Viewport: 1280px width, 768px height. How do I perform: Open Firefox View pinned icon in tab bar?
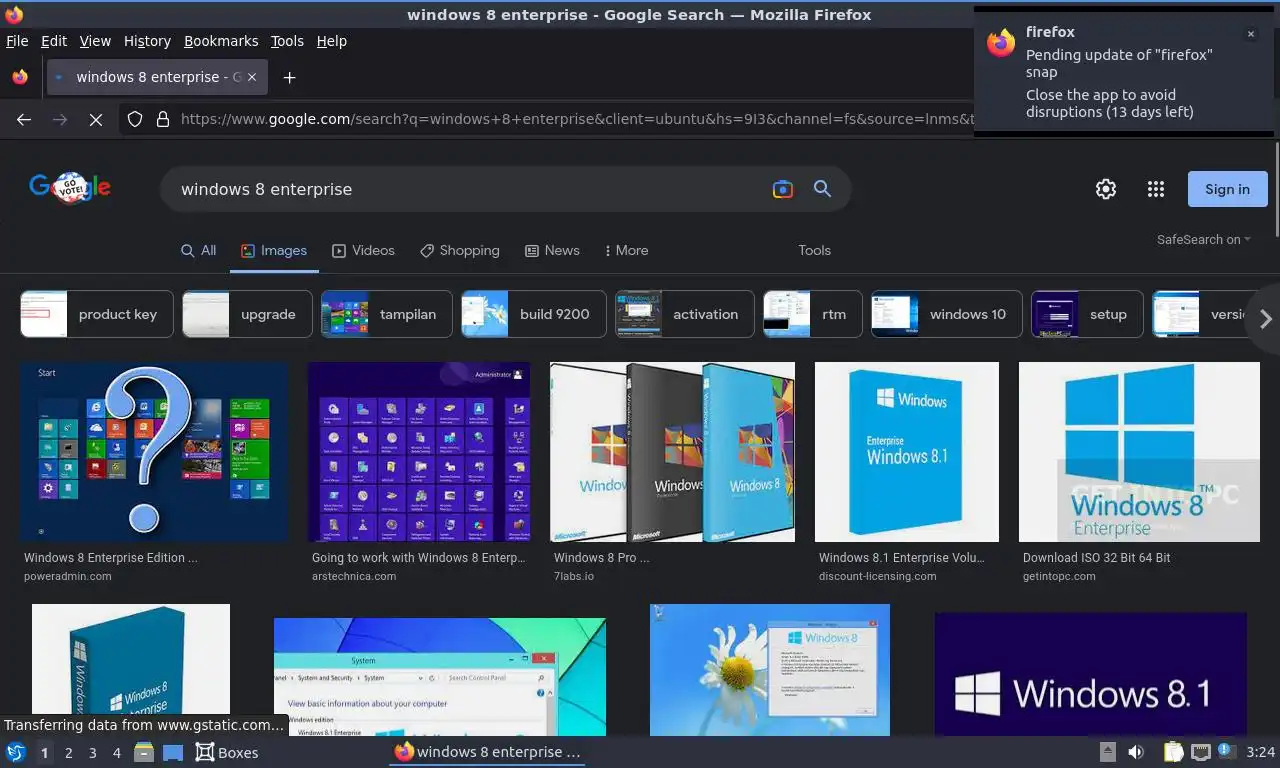[20, 77]
